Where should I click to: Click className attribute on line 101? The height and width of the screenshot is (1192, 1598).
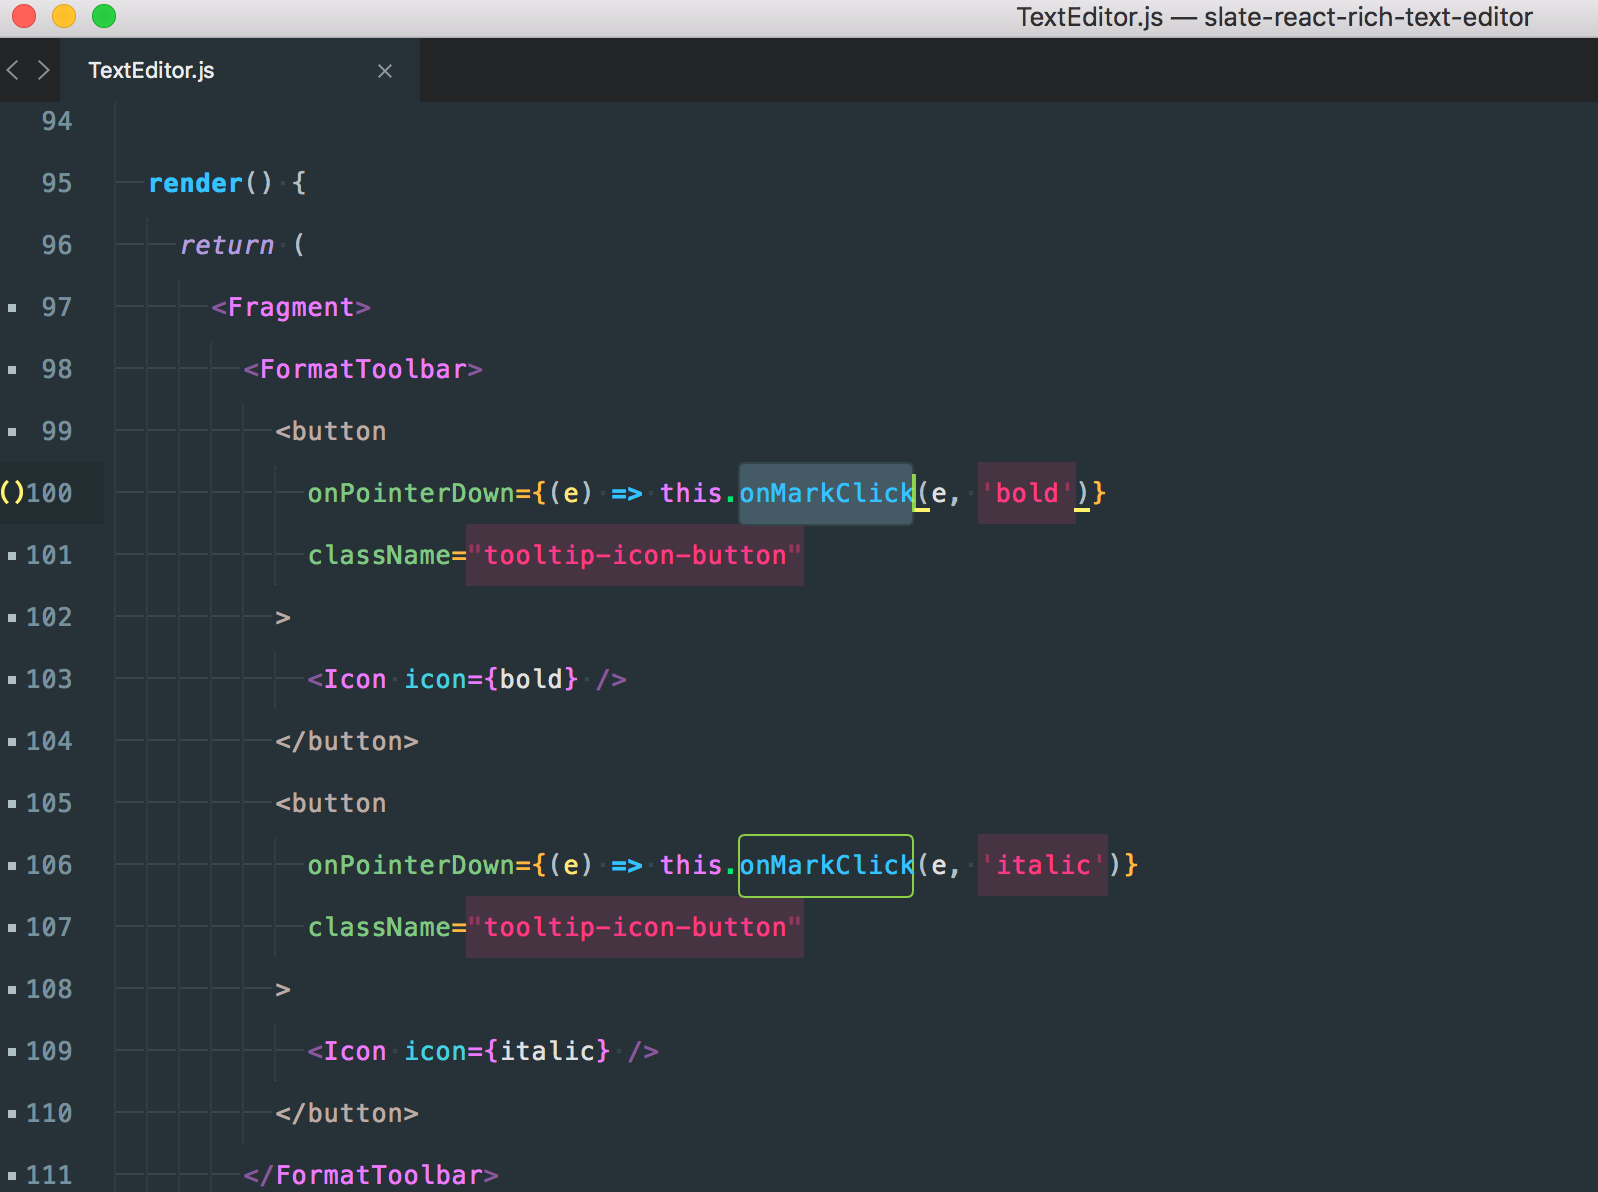point(379,555)
